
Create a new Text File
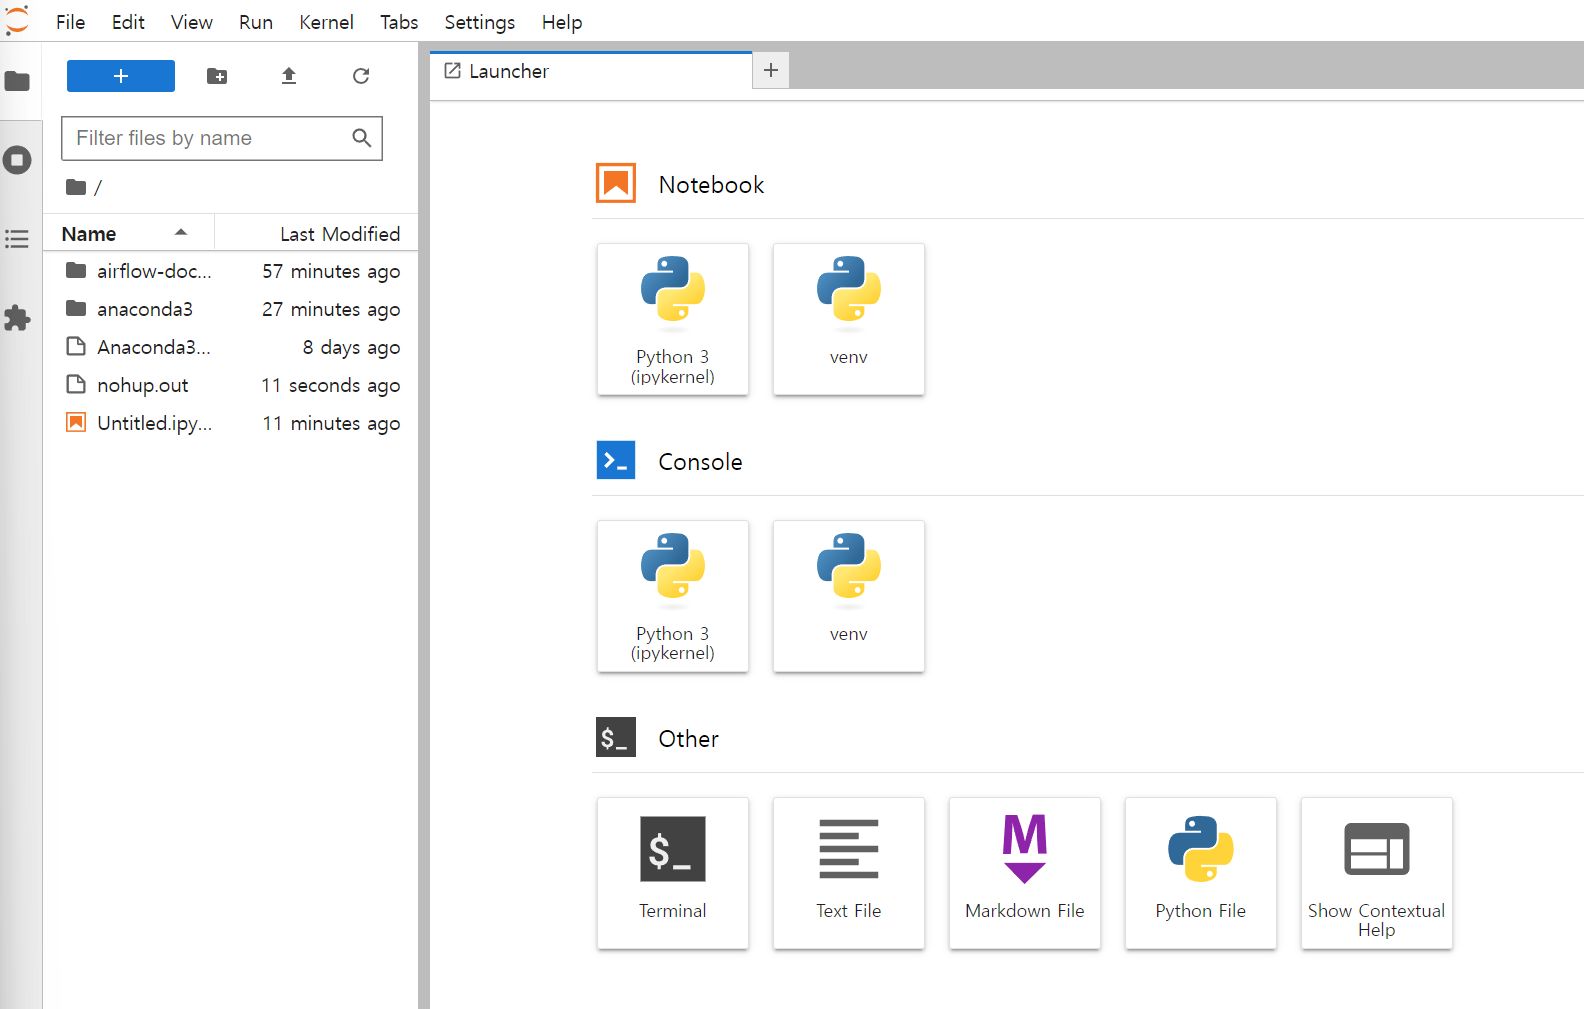[849, 873]
